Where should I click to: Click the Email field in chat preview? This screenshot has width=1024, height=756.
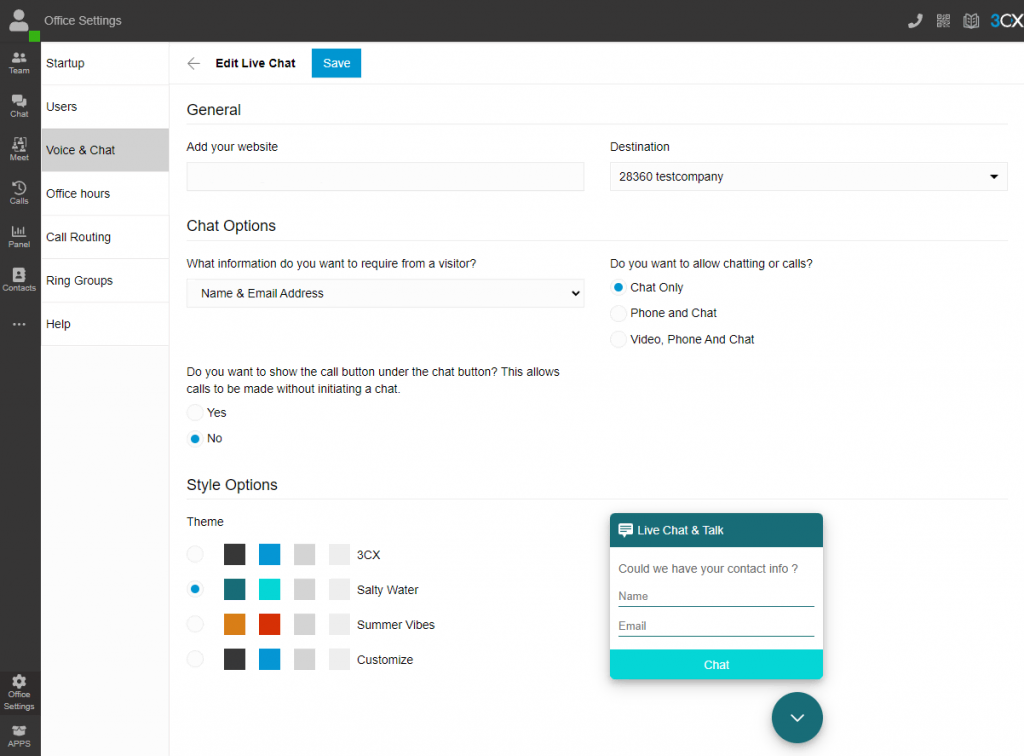(x=716, y=627)
